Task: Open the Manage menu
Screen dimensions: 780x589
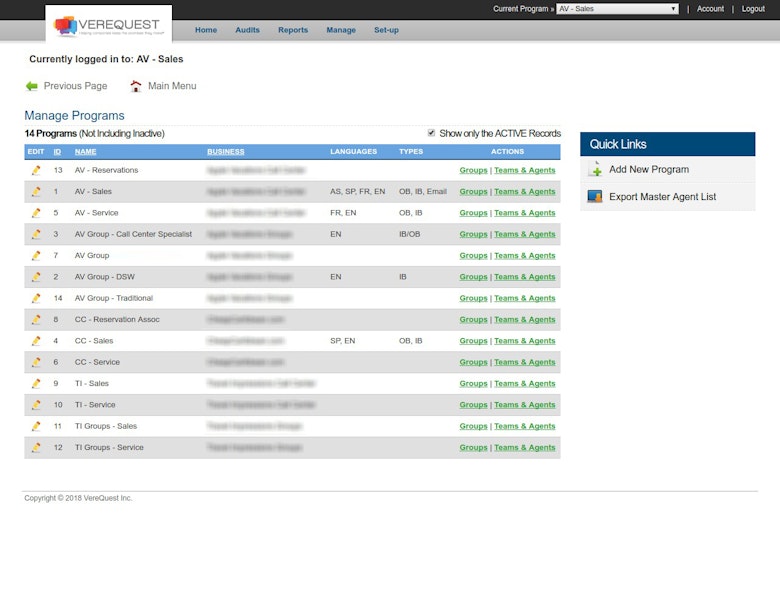Action: coord(341,30)
